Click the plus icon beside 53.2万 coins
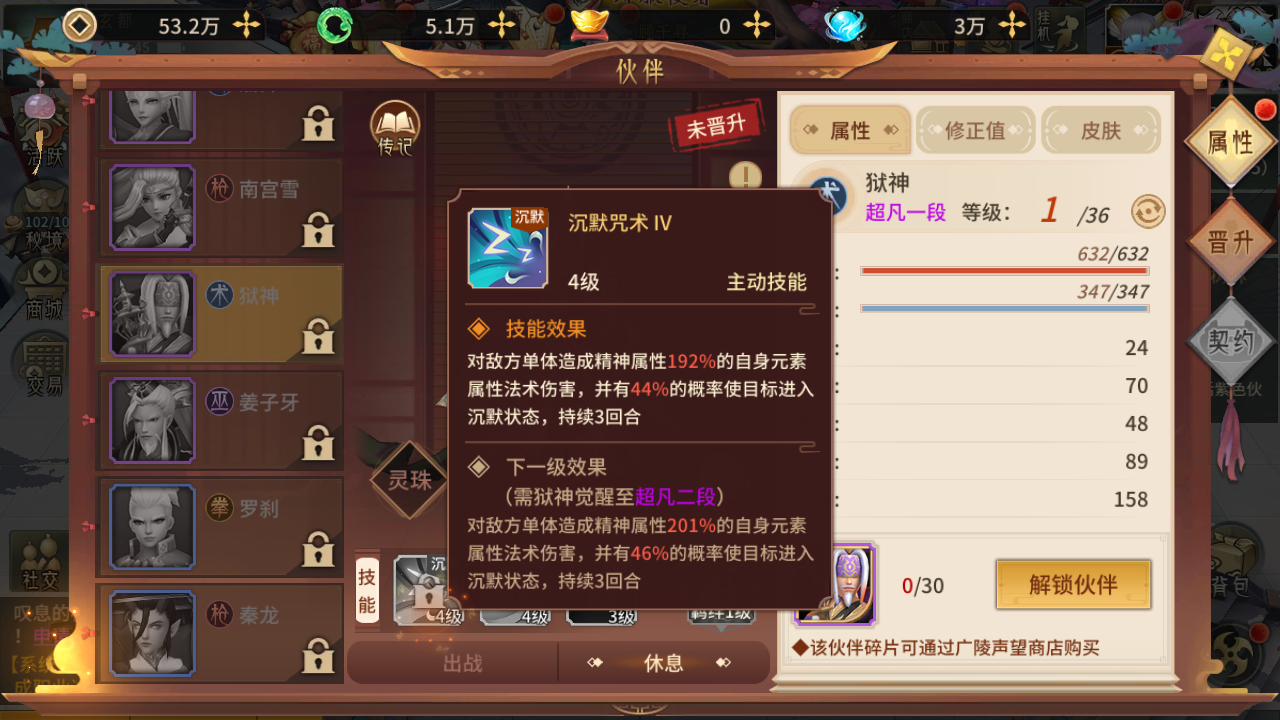This screenshot has width=1280, height=720. point(246,25)
